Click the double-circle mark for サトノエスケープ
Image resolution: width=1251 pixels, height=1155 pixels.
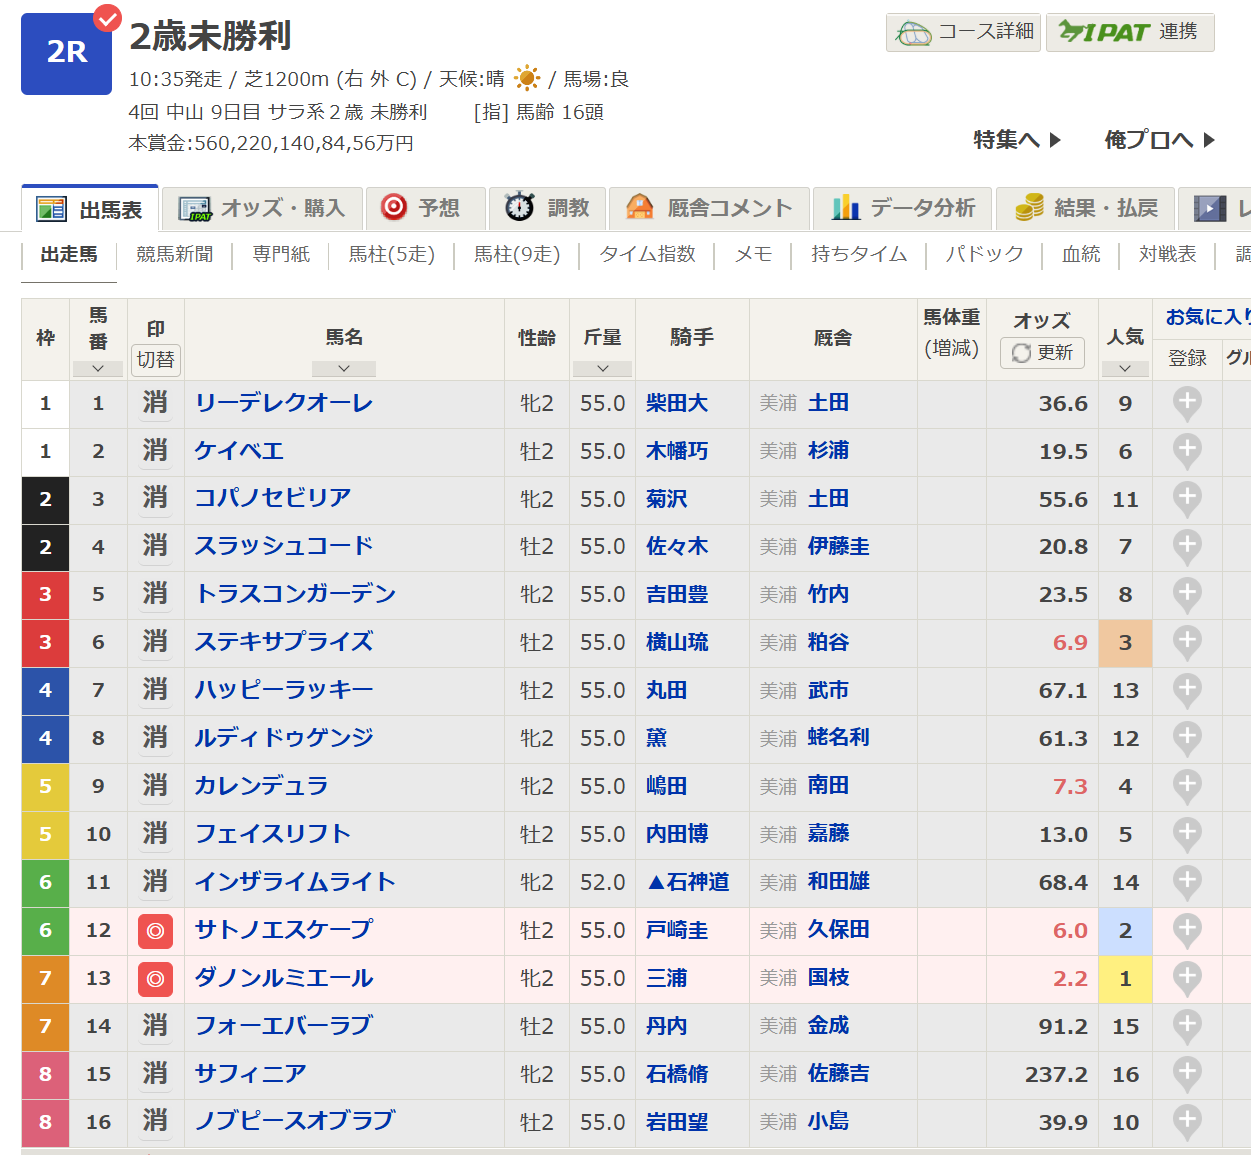[x=155, y=931]
